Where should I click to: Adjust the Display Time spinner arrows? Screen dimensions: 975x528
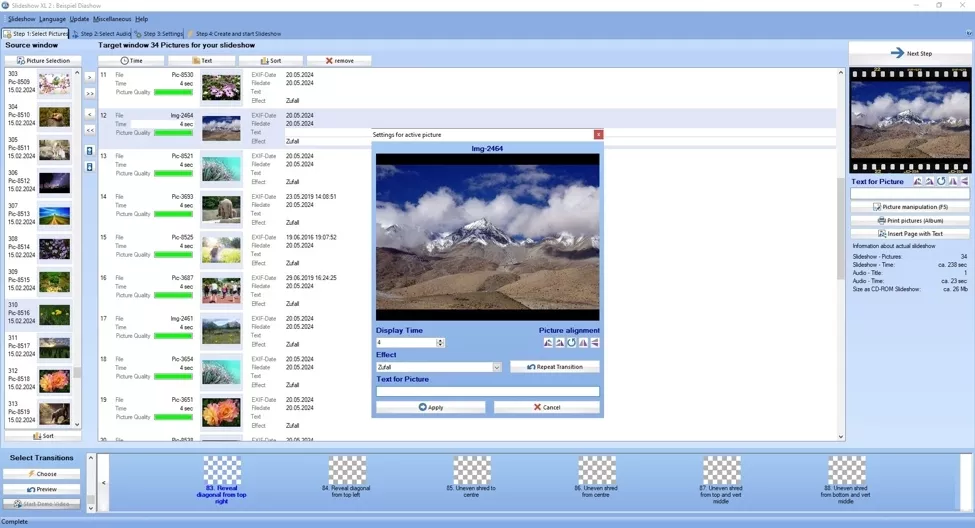pos(440,342)
